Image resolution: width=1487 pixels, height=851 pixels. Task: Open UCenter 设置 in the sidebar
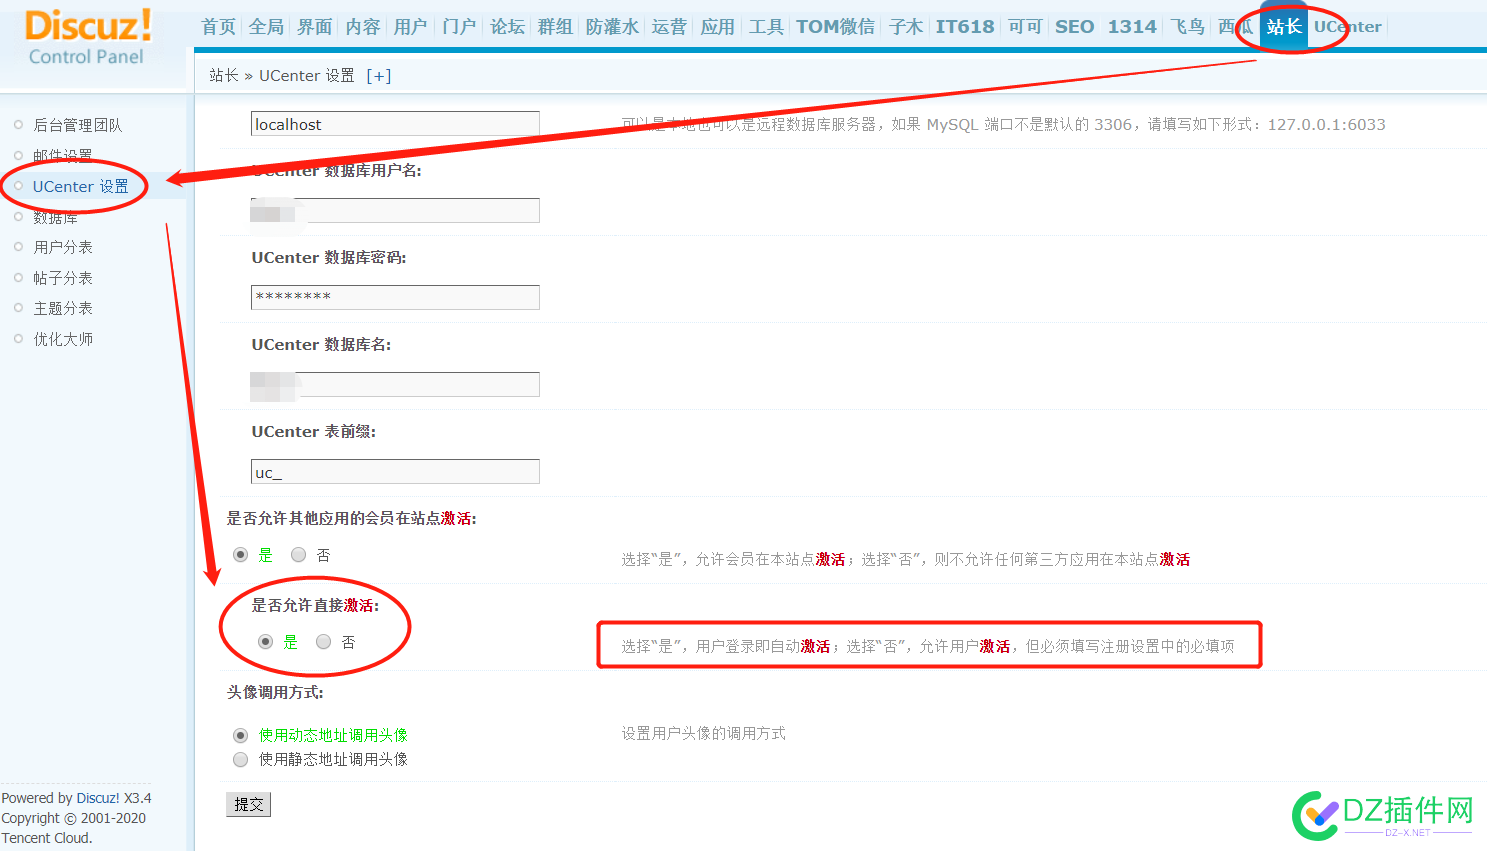pyautogui.click(x=80, y=187)
